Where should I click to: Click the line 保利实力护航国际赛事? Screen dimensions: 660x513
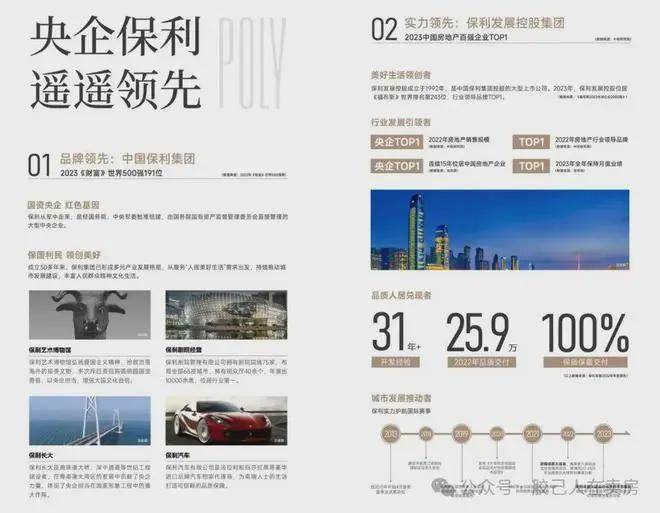point(401,410)
